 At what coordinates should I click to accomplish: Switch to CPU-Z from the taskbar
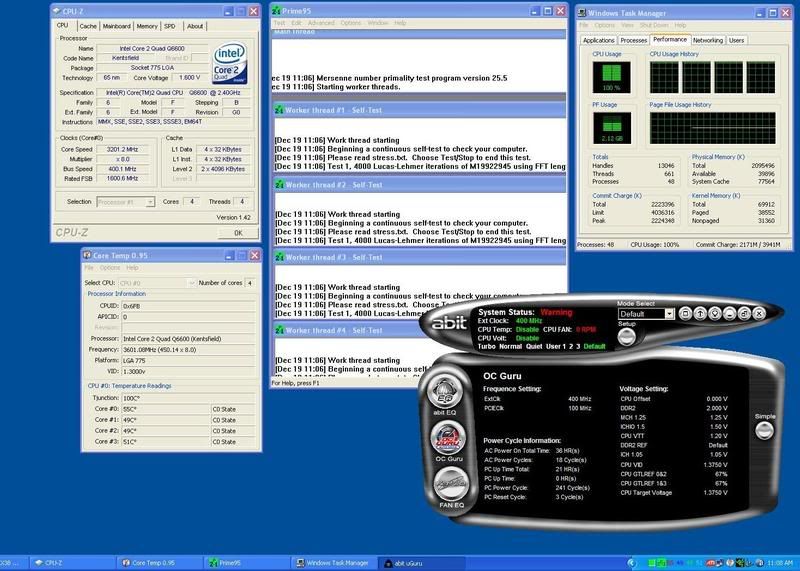click(x=71, y=563)
